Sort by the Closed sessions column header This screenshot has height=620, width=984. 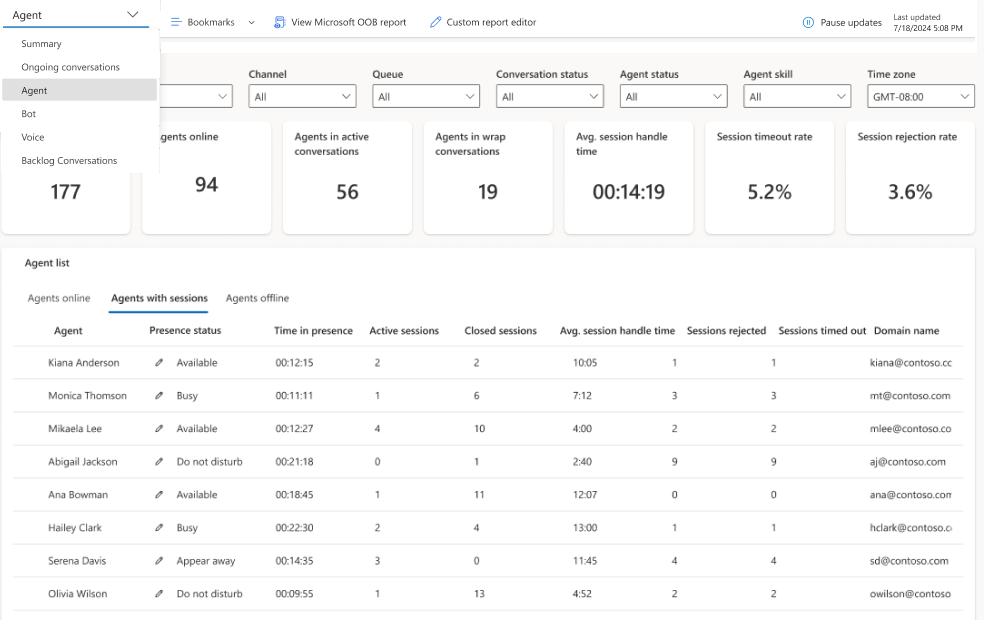[501, 331]
